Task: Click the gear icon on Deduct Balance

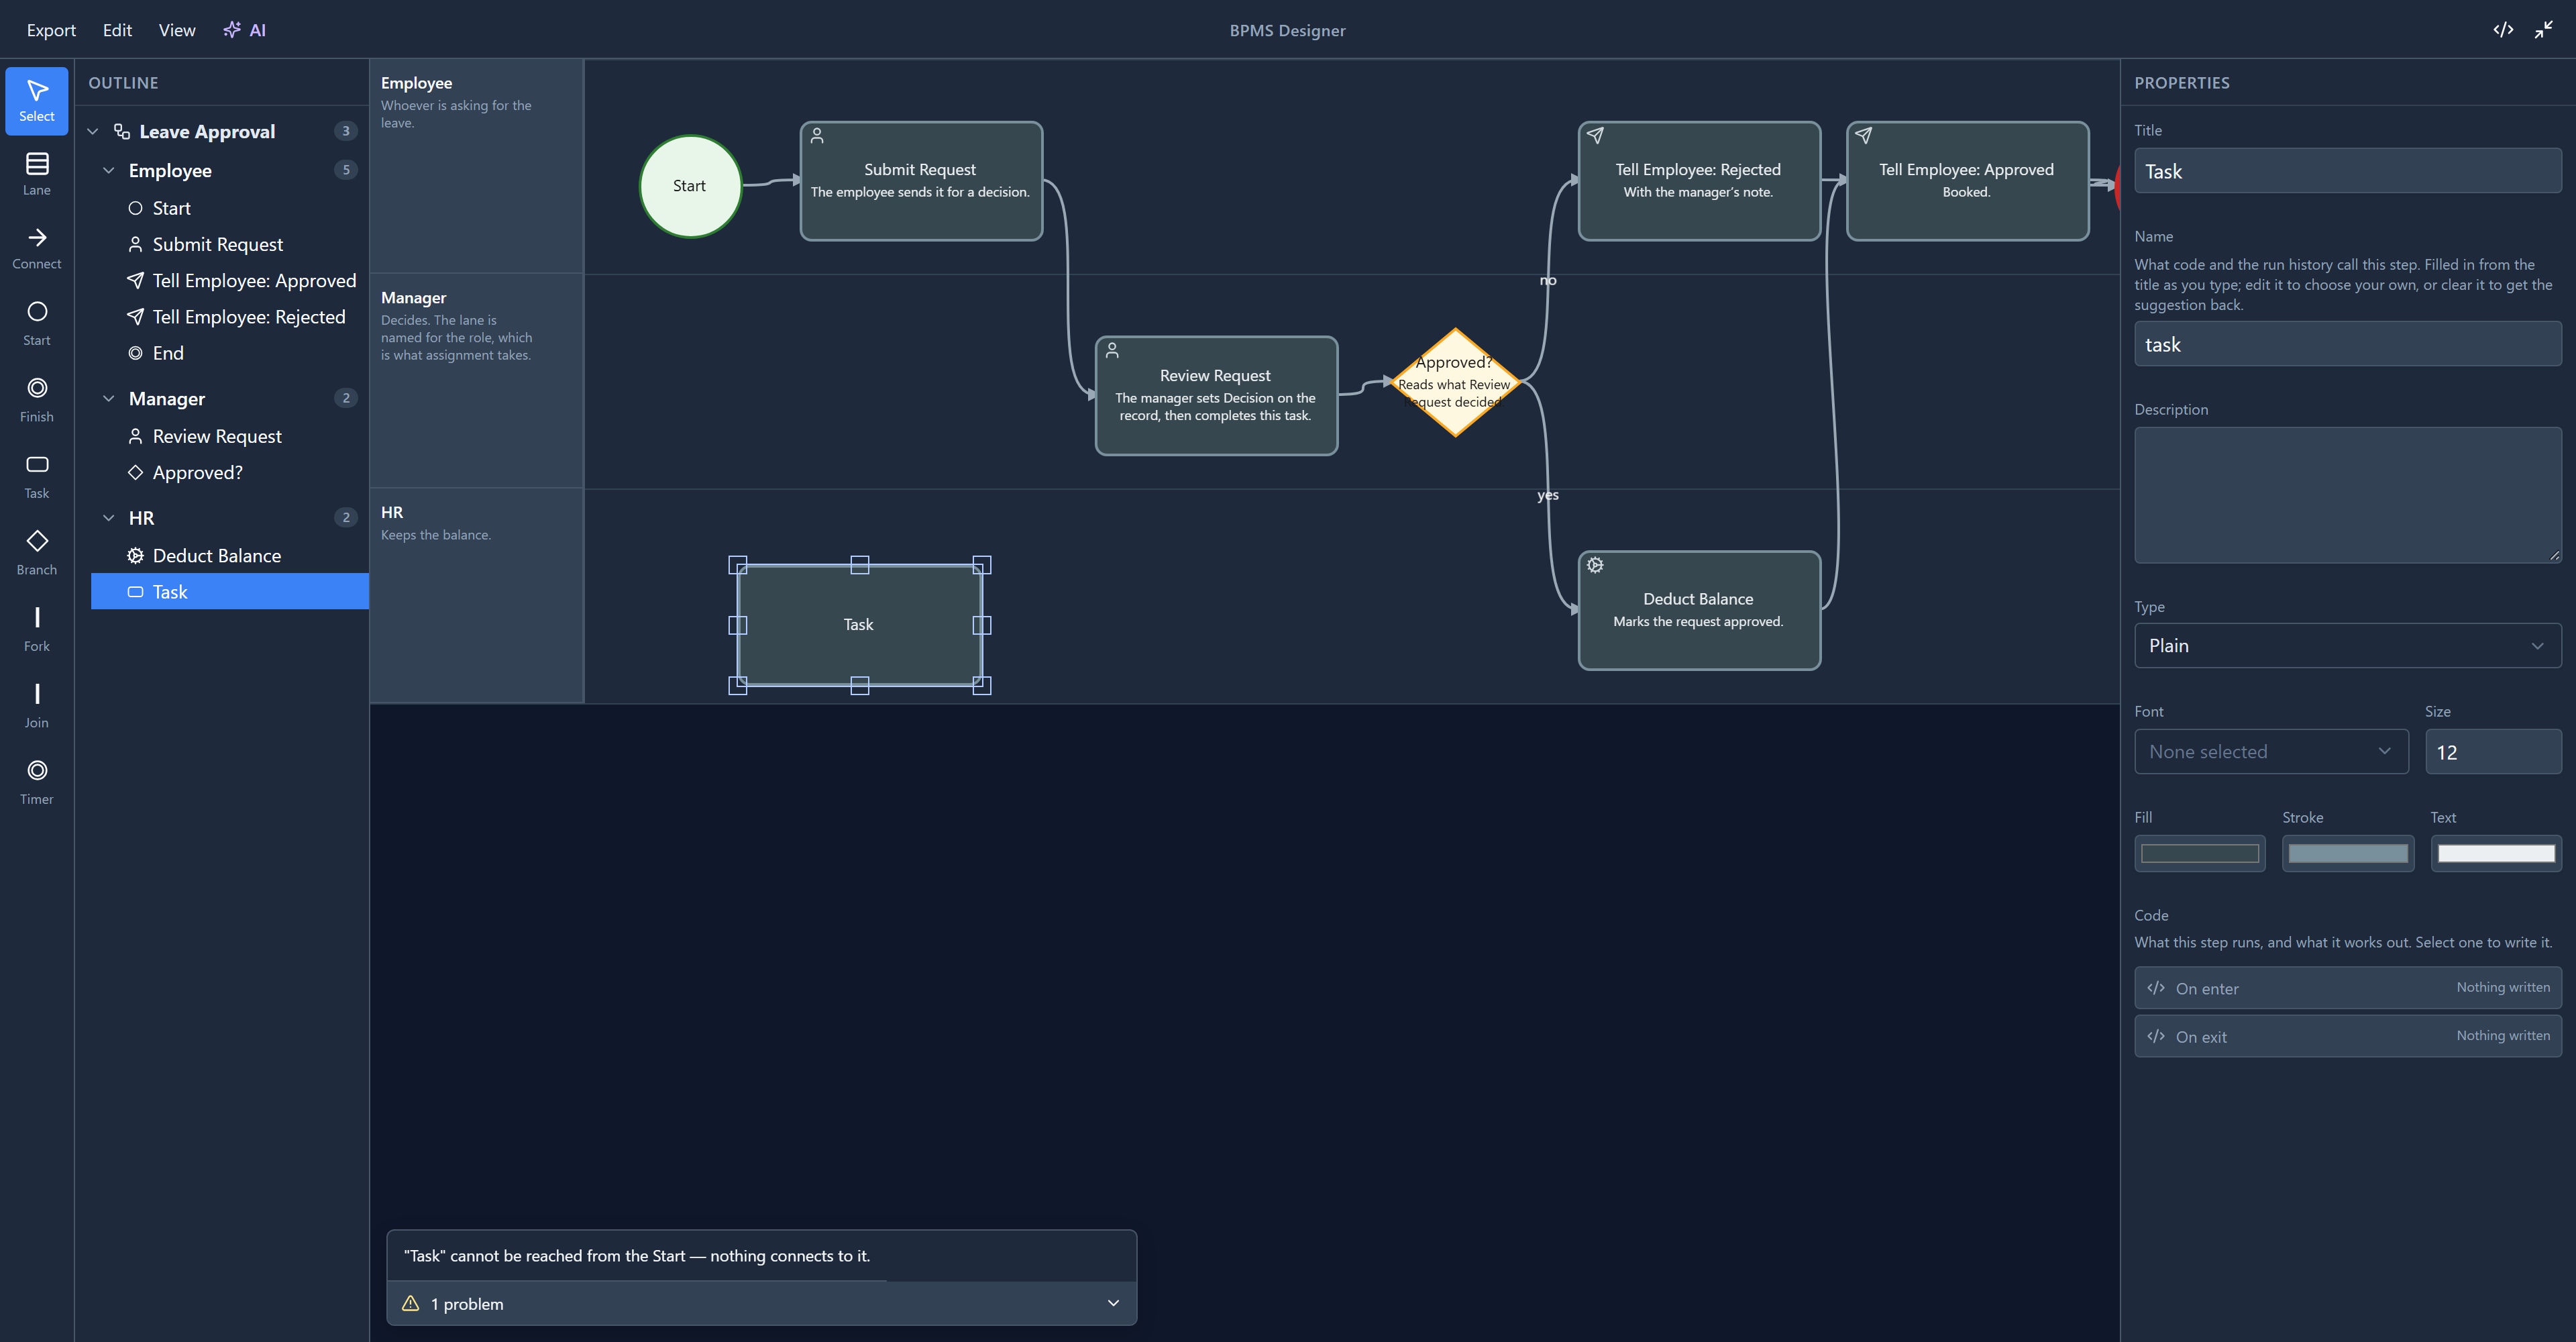Action: pos(1595,565)
